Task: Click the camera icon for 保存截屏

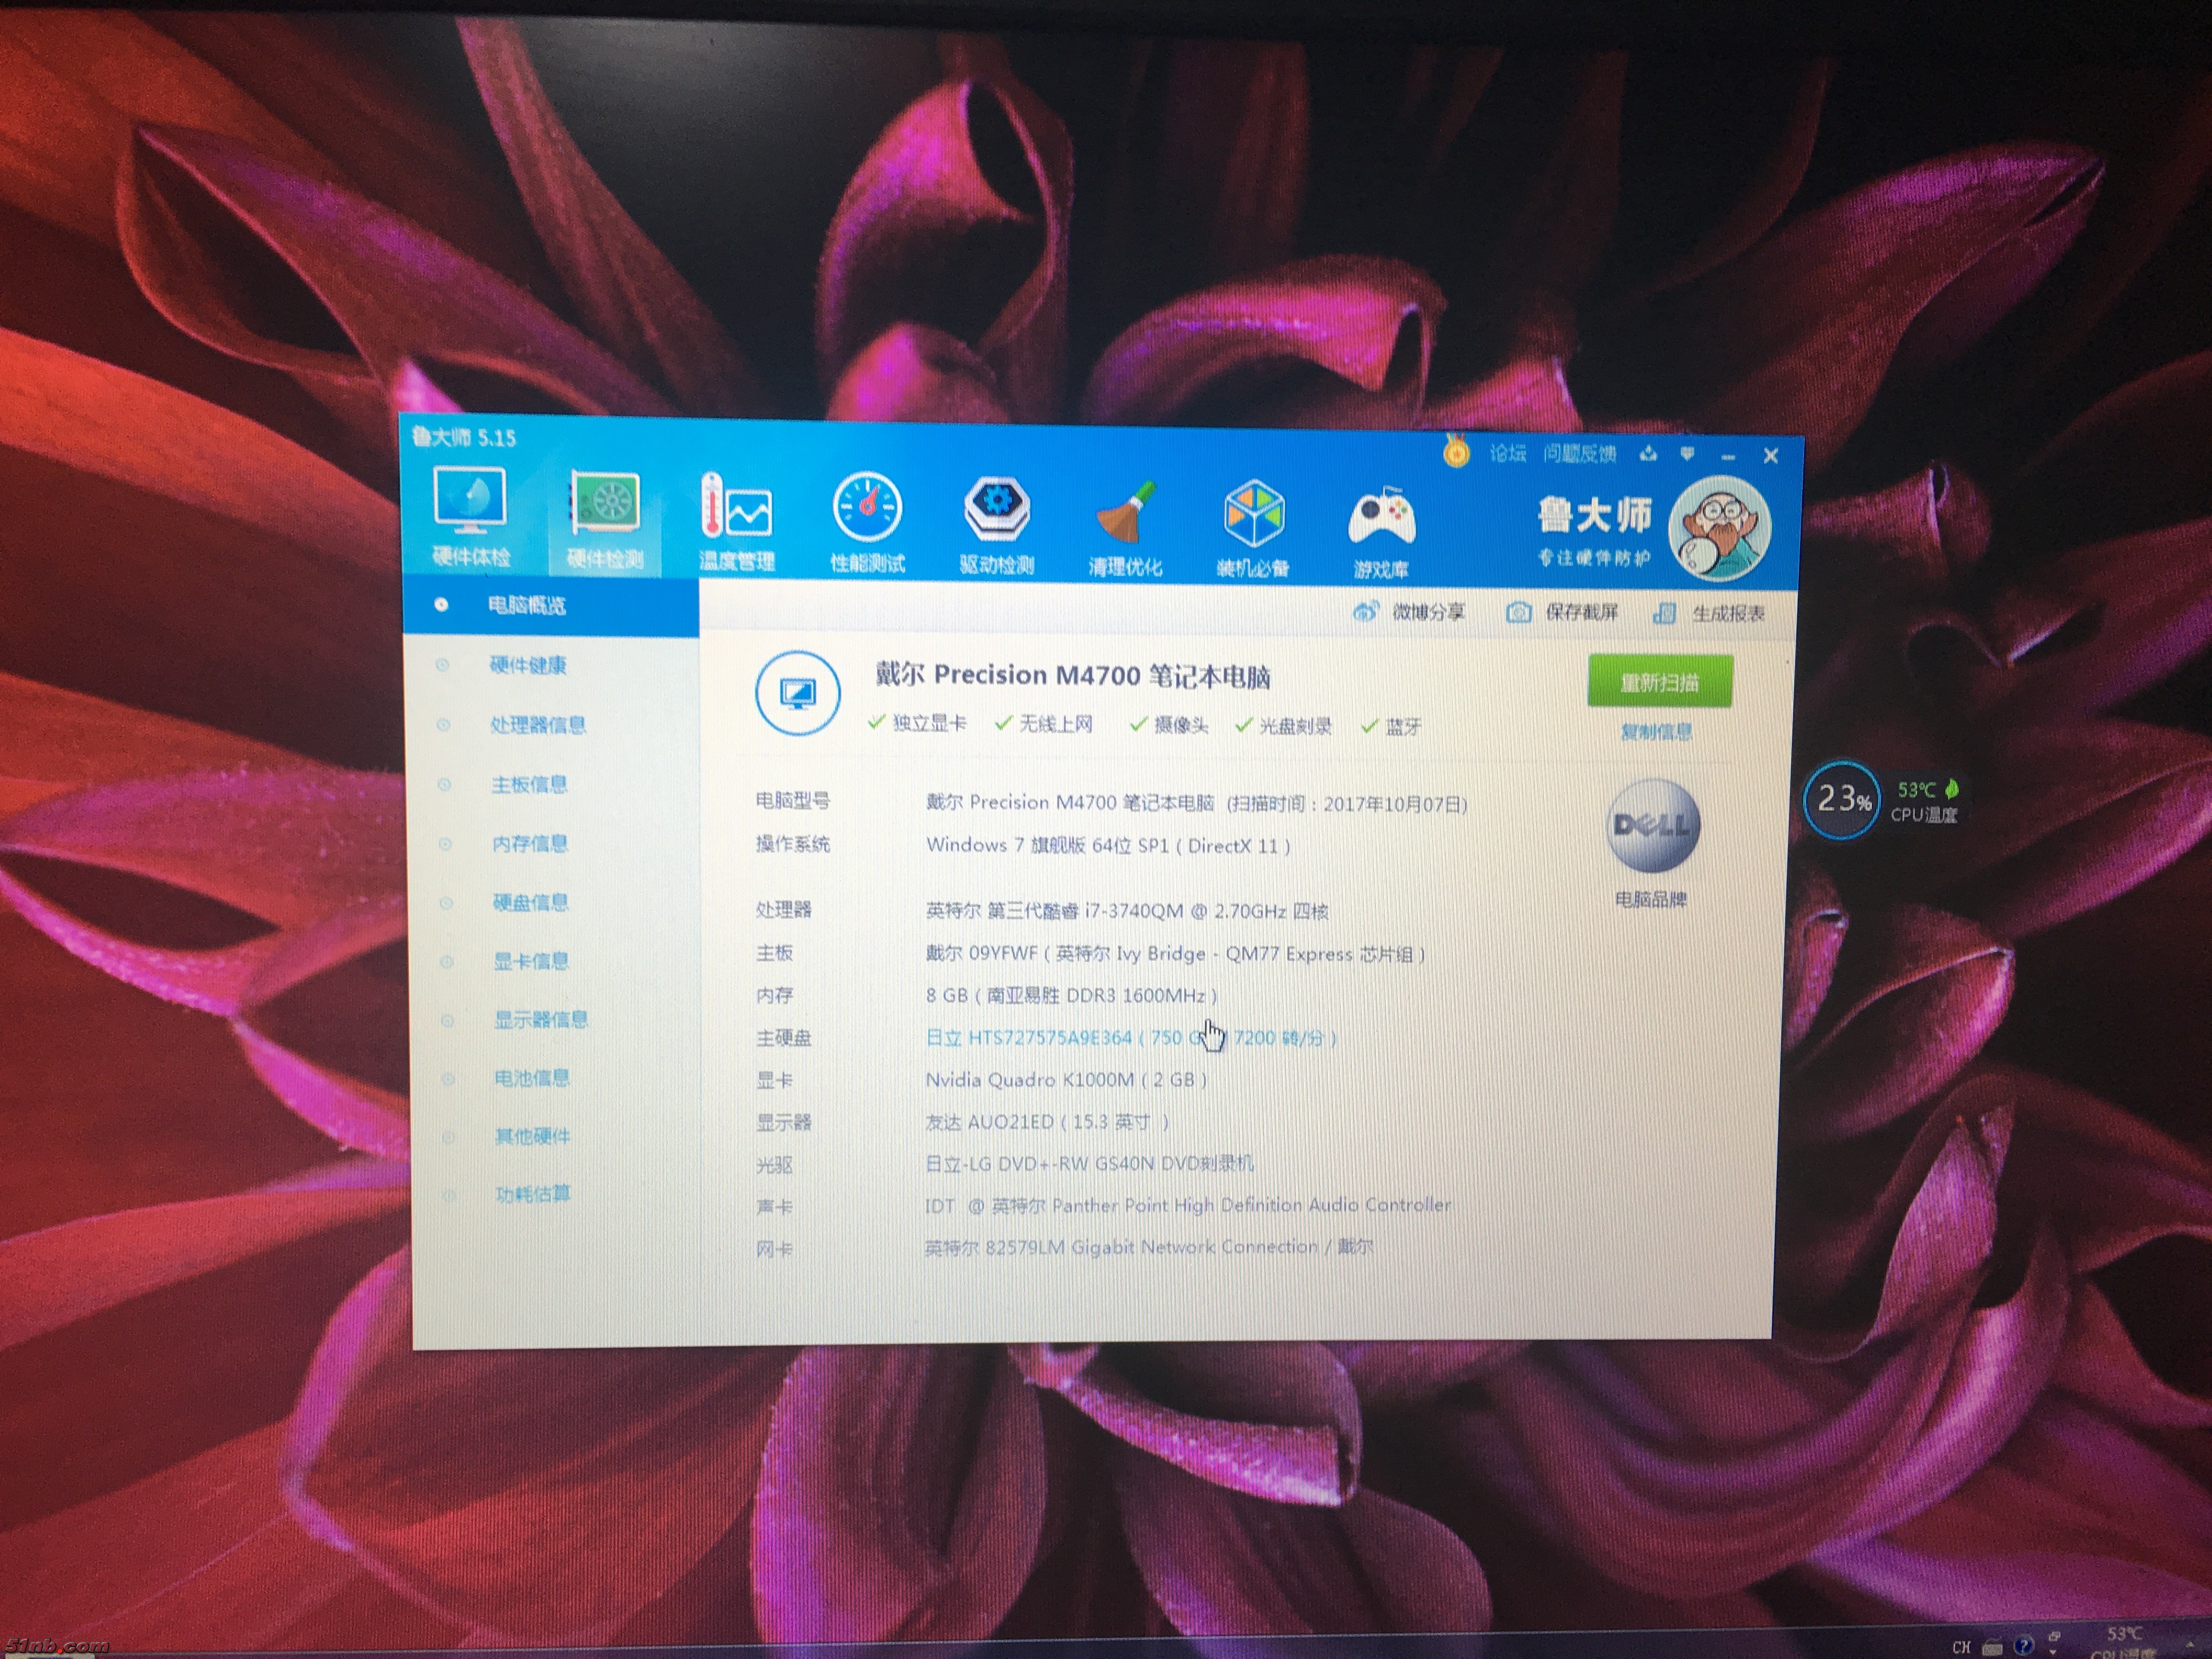Action: point(1518,612)
